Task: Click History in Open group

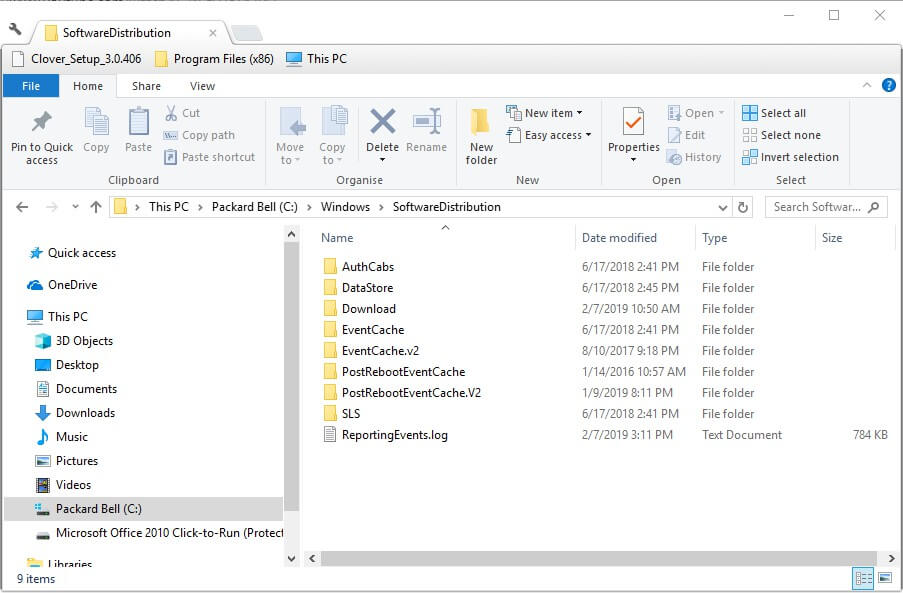Action: point(694,157)
